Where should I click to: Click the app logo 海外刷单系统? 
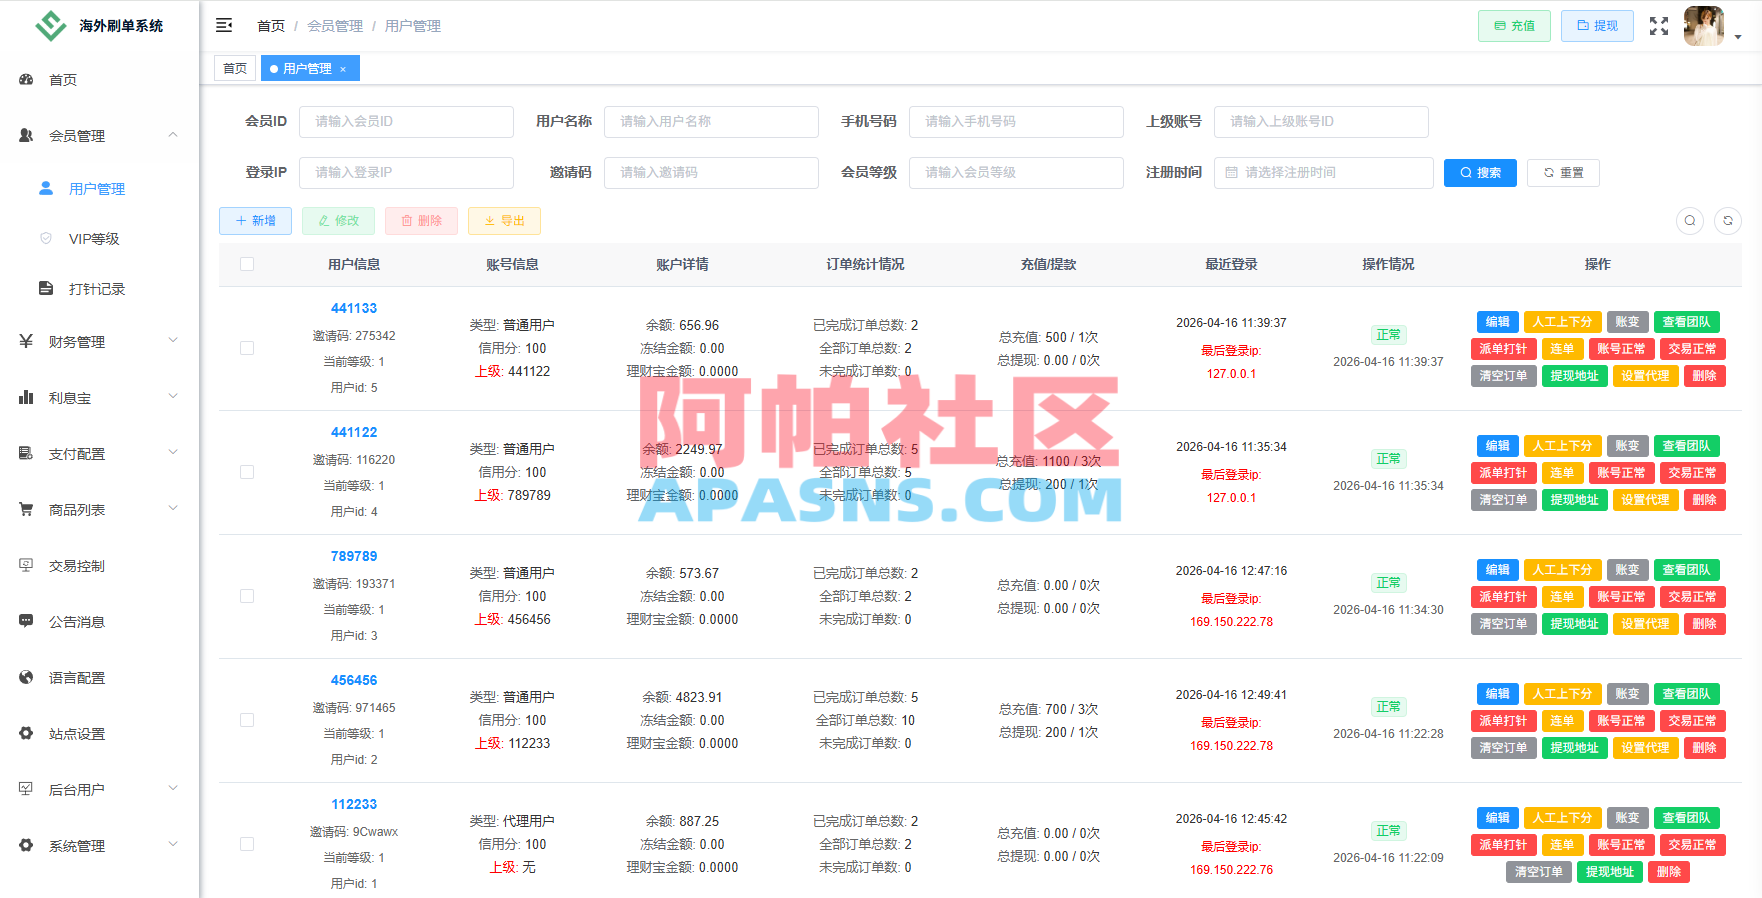click(x=99, y=25)
